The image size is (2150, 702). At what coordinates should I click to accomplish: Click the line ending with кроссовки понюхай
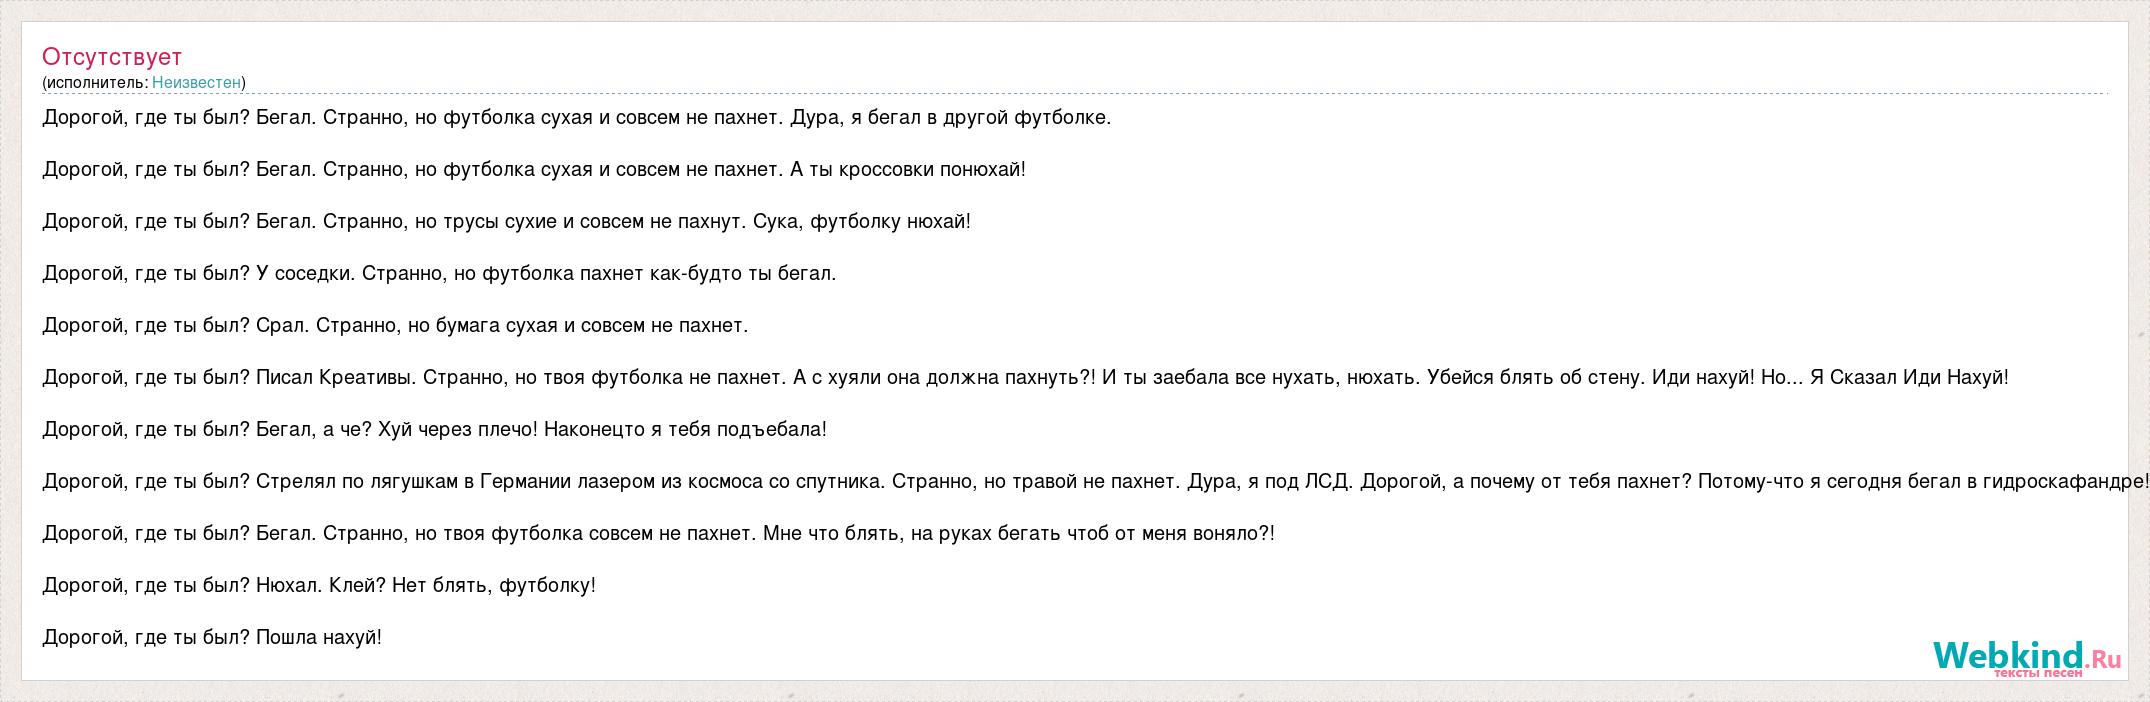(534, 169)
